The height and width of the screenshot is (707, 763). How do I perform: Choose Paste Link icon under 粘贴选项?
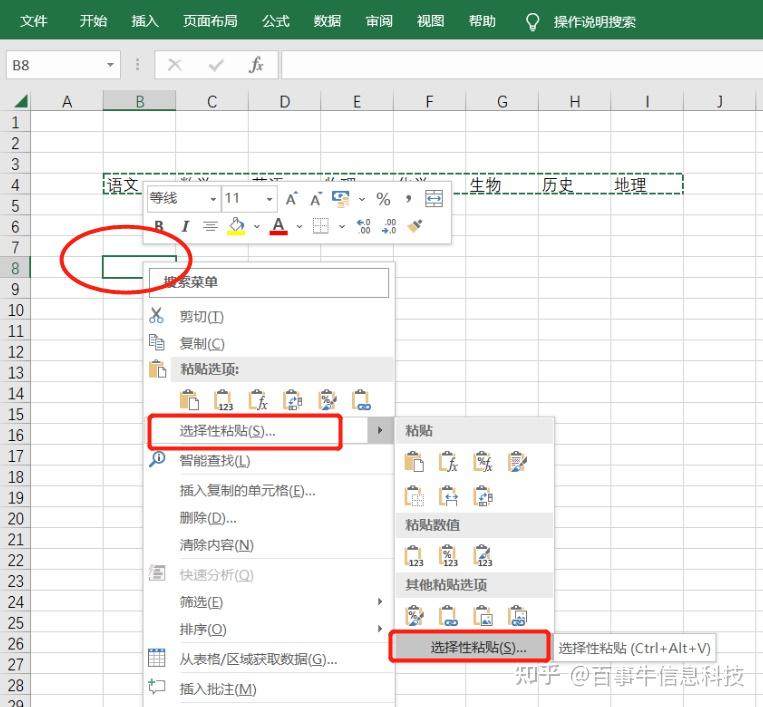(x=361, y=400)
